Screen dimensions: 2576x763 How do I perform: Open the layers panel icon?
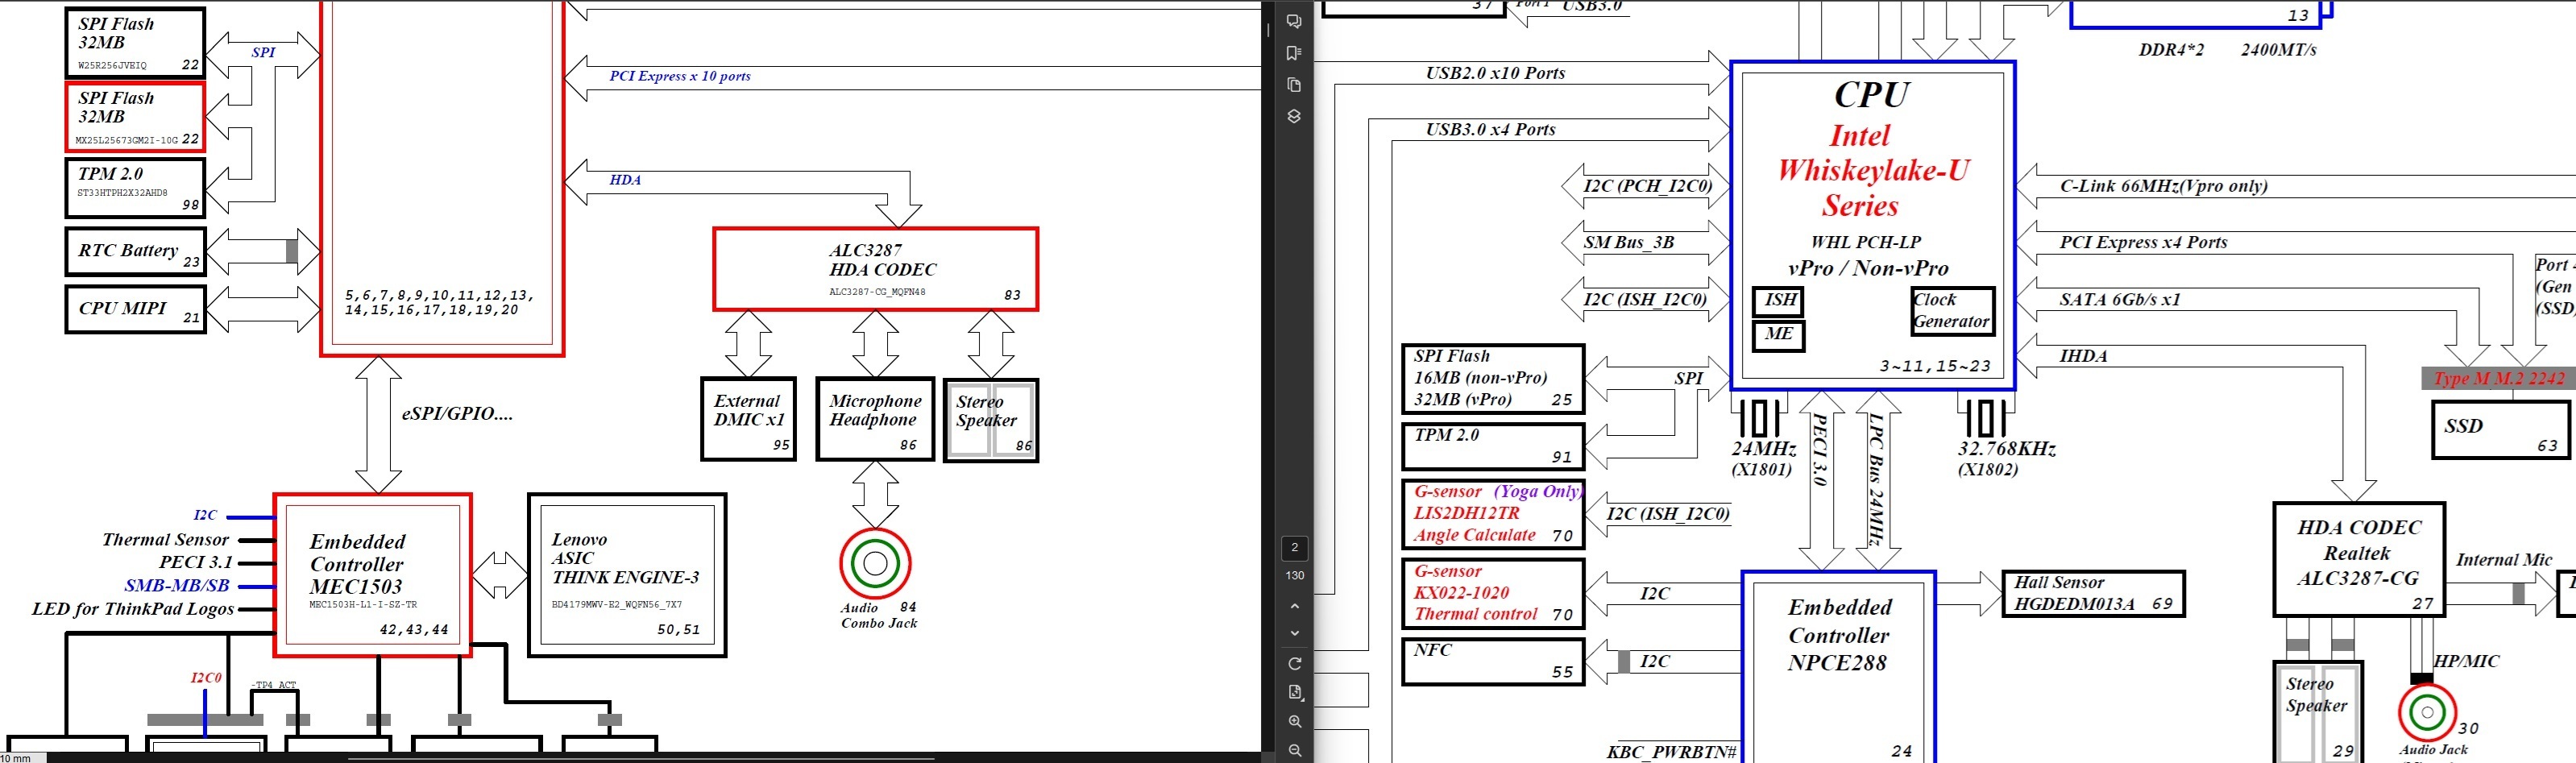1294,116
